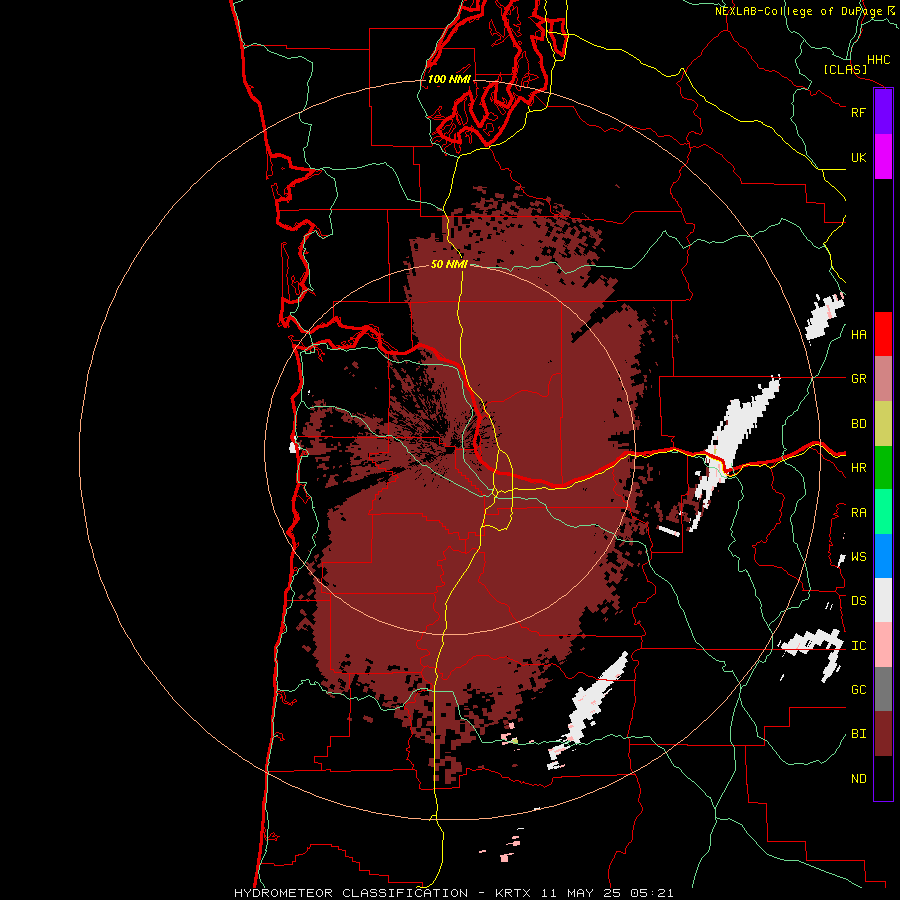This screenshot has width=900, height=900.
Task: Click the yellow BD legend color swatch
Action: click(x=883, y=424)
